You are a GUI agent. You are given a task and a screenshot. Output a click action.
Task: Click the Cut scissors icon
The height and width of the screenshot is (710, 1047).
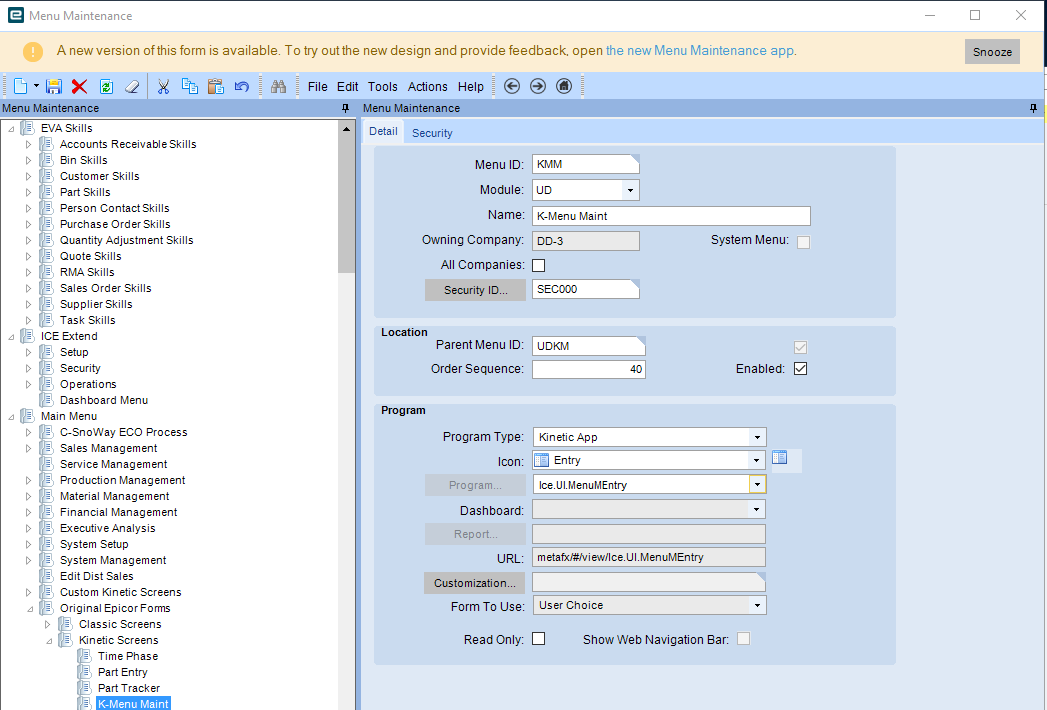[163, 87]
